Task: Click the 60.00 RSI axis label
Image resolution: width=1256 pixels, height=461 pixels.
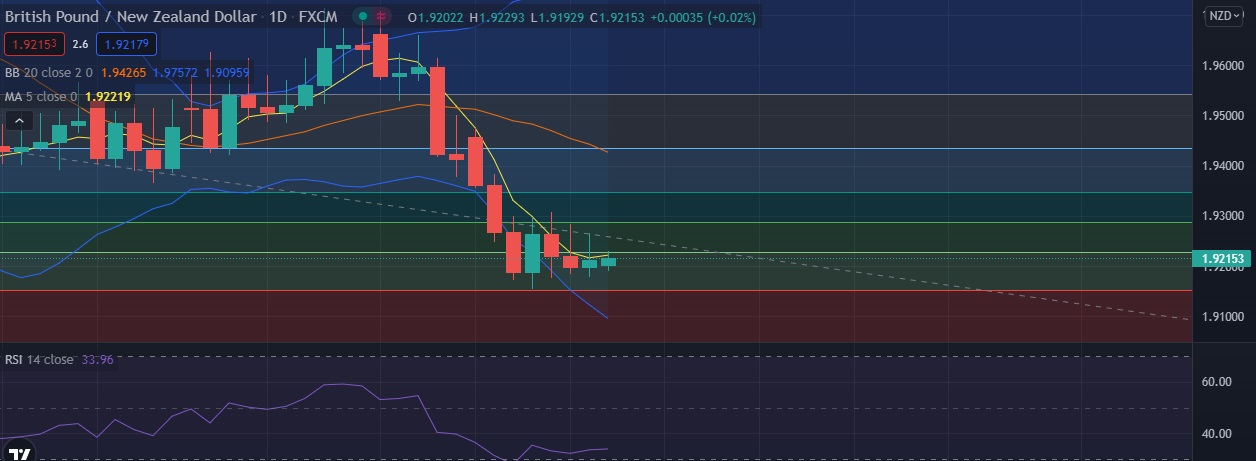Action: (x=1215, y=382)
